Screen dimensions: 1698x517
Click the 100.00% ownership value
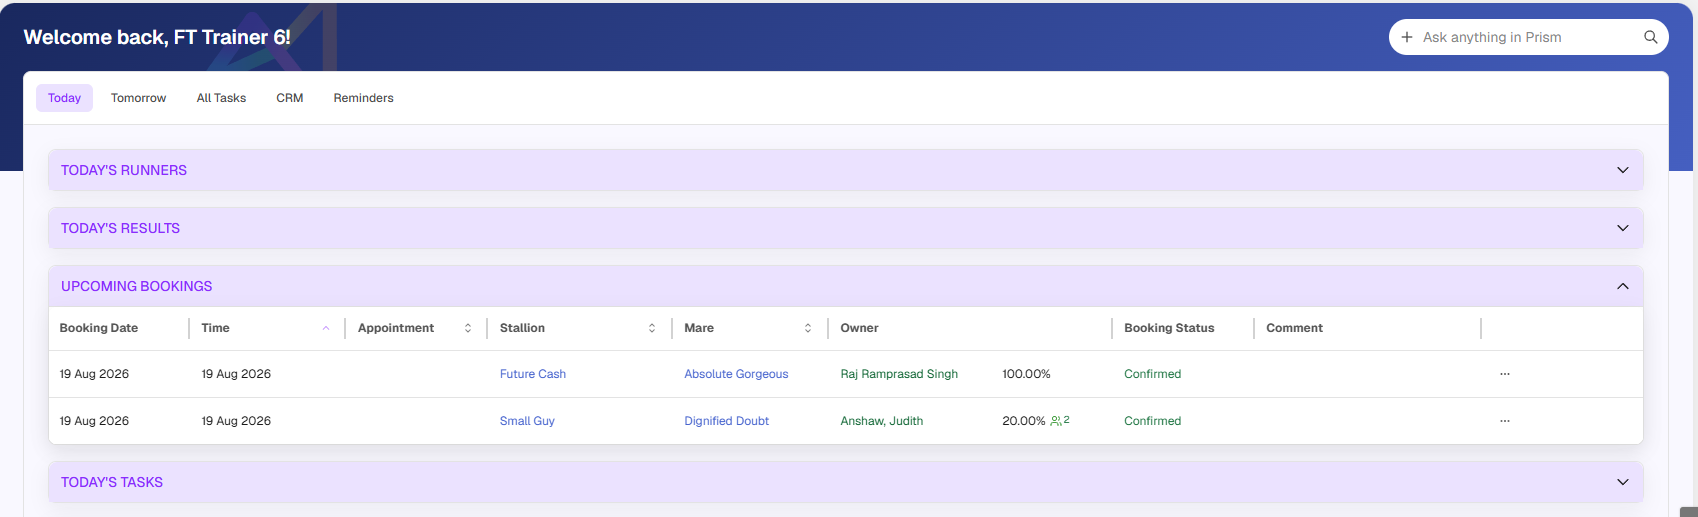1026,374
